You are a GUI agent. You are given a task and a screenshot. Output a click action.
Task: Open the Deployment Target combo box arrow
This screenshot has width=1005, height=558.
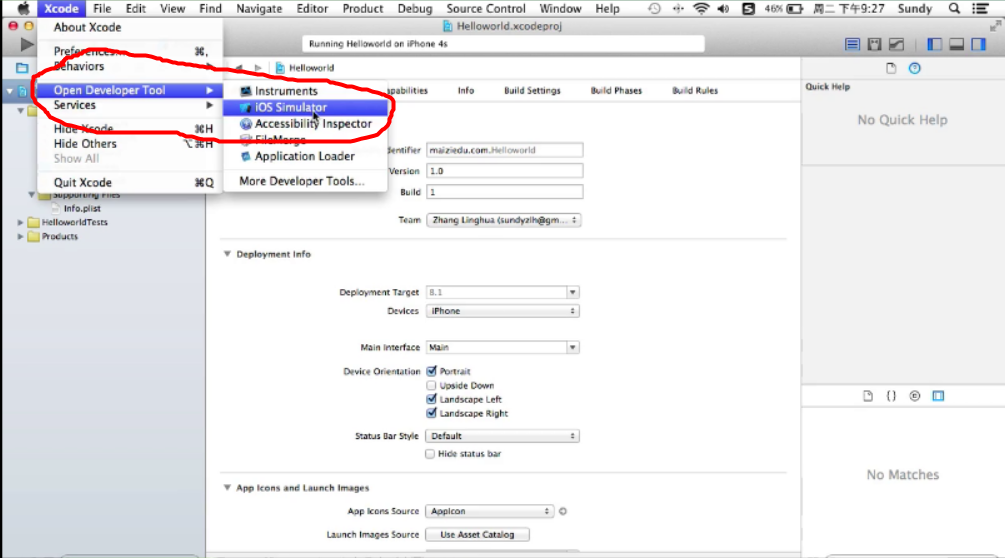tap(572, 292)
